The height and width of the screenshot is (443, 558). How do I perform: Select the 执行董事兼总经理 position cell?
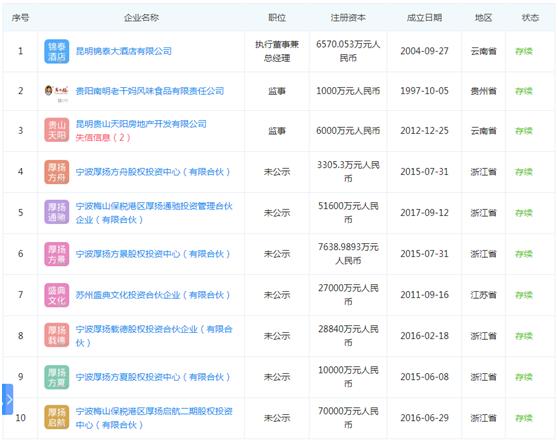(x=277, y=51)
